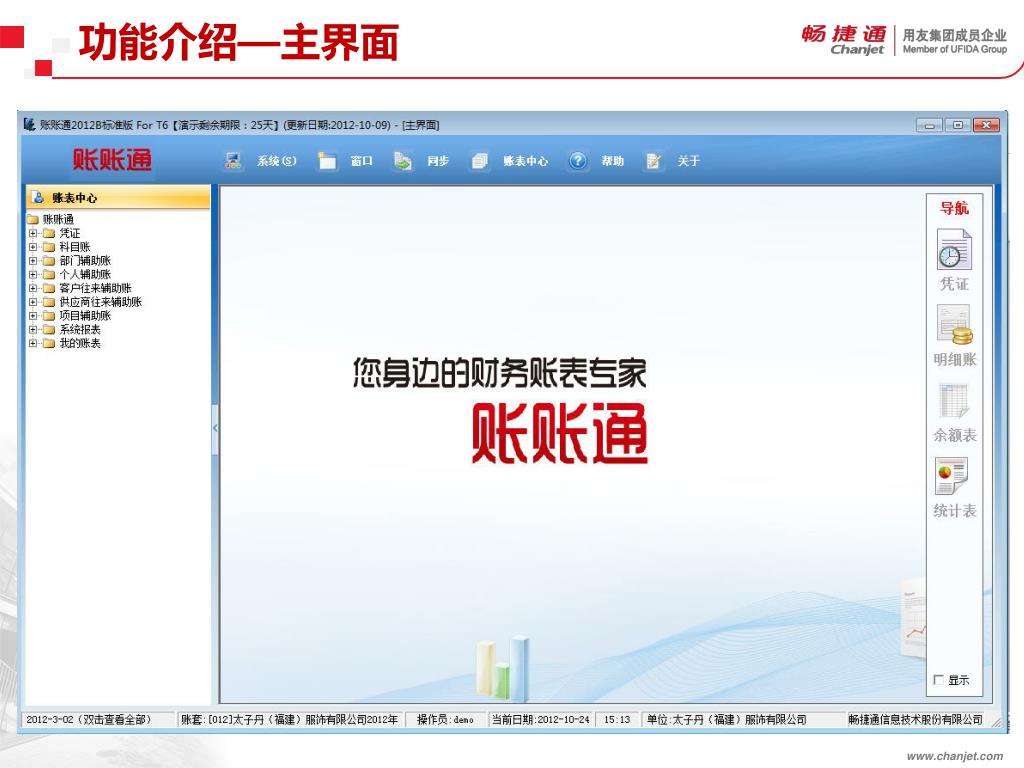
Task: Click the 关于 notepad icon
Action: (653, 161)
